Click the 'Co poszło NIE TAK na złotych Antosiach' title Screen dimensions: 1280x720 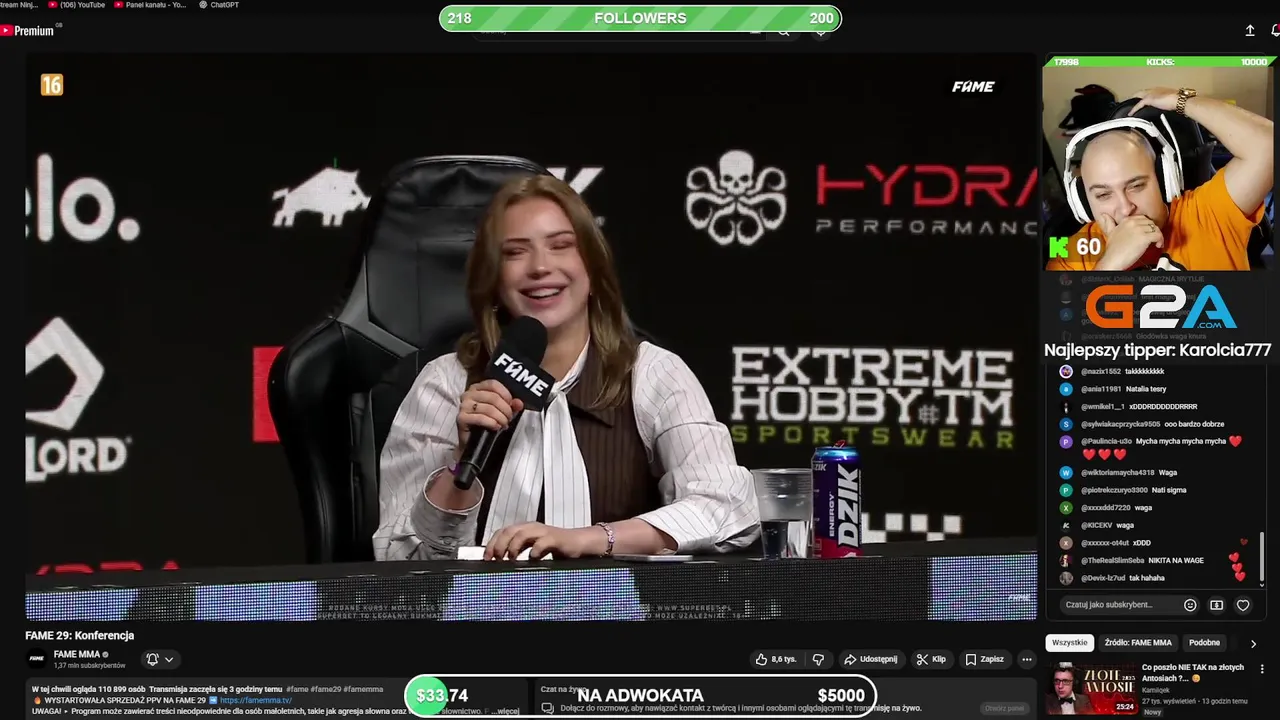pyautogui.click(x=1193, y=672)
